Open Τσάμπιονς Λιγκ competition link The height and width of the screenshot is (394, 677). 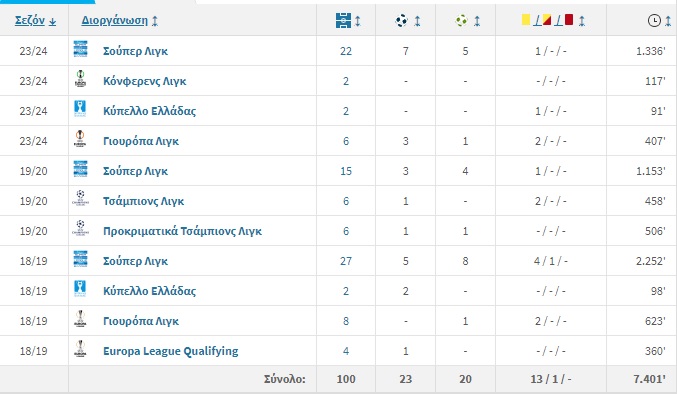point(143,201)
